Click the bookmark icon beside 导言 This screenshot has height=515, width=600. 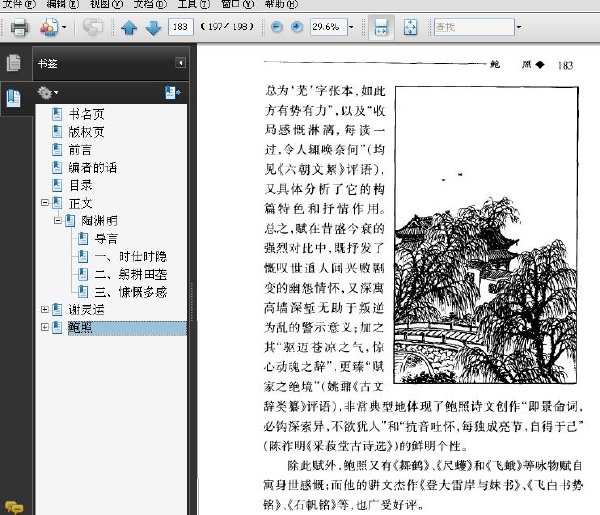pyautogui.click(x=83, y=239)
